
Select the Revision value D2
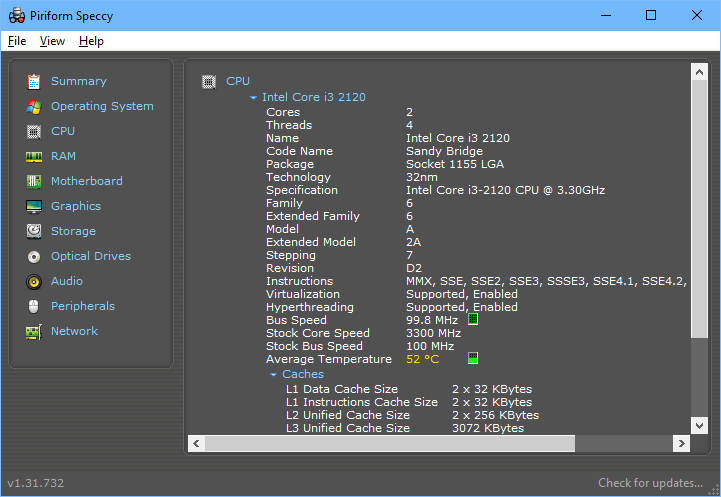point(413,268)
